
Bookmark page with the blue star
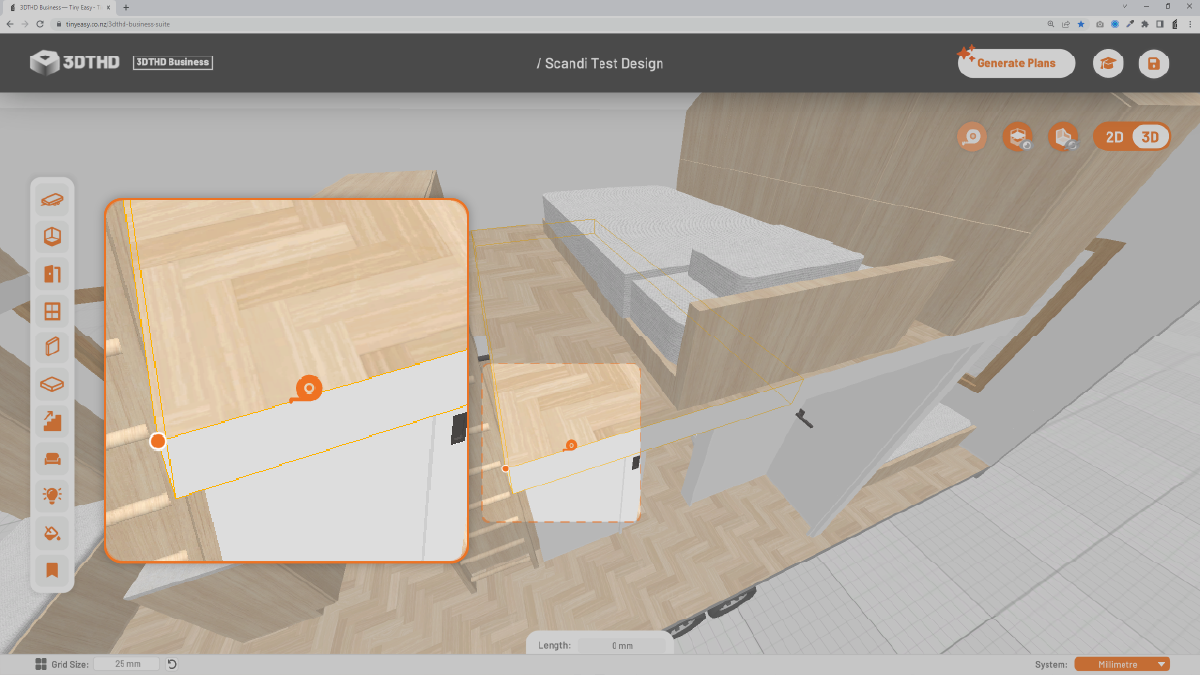[x=1081, y=24]
